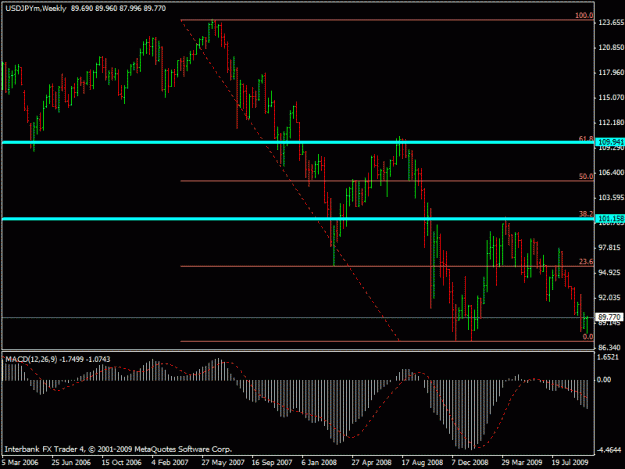625x469 pixels.
Task: Click the 106.400 price axis value
Action: pyautogui.click(x=611, y=173)
